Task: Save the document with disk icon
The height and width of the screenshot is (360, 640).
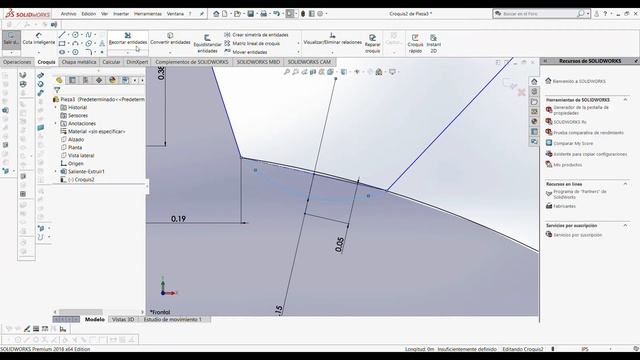Action: coord(251,13)
